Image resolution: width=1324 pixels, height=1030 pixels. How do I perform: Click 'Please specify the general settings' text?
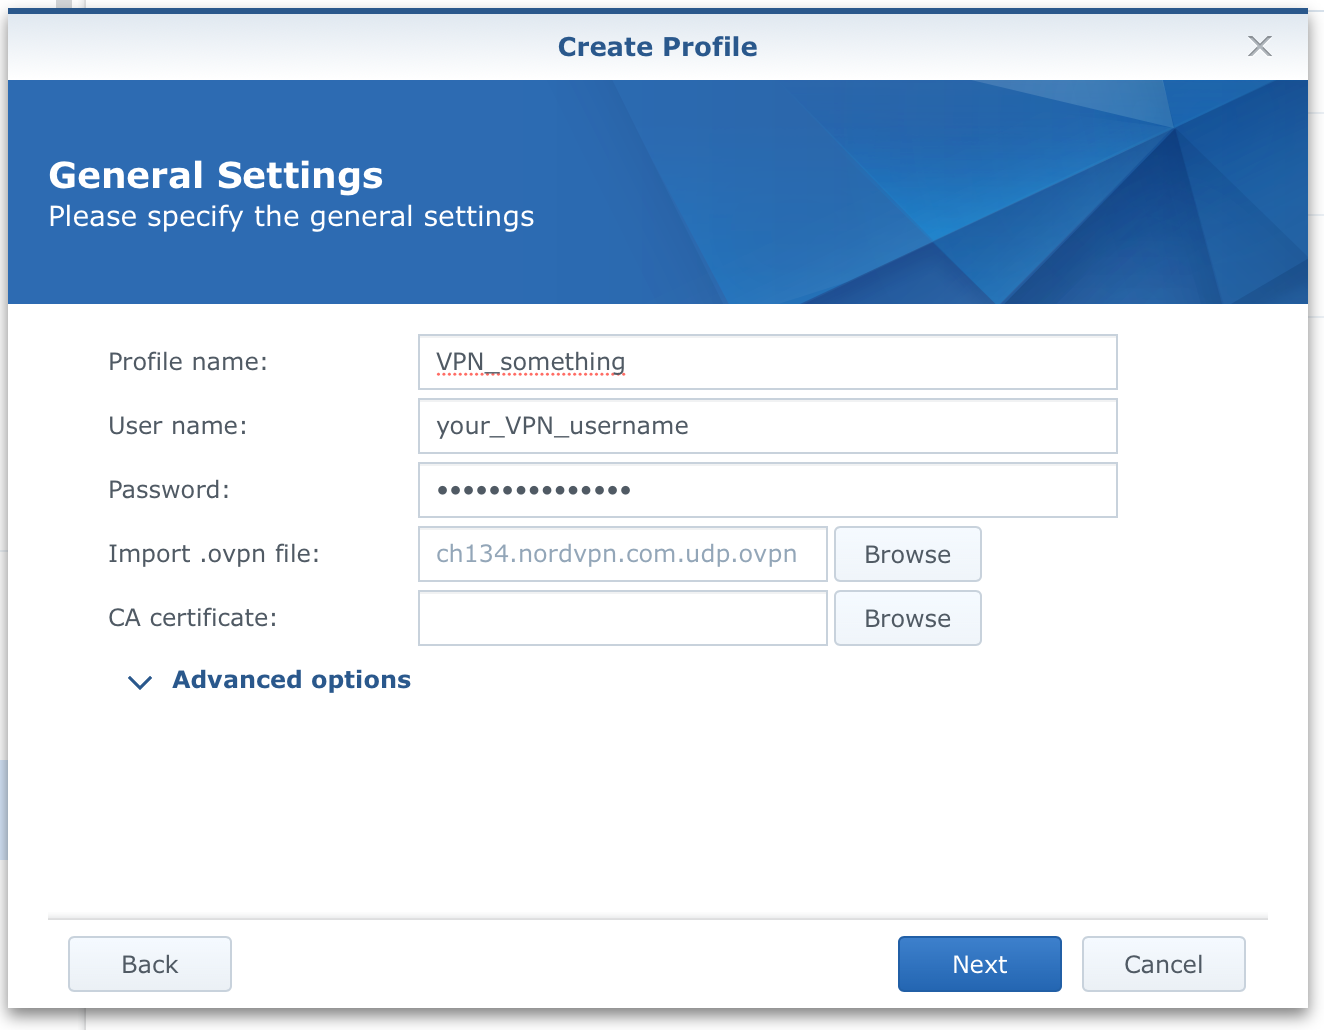pyautogui.click(x=291, y=217)
